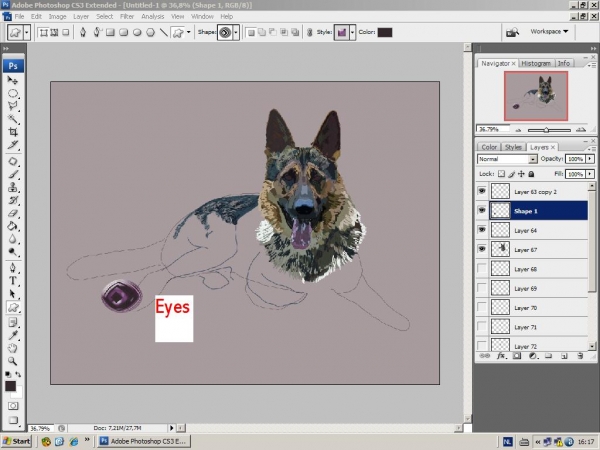Screen dimensions: 600x450
Task: Select the History Brush tool
Action: tap(13, 201)
